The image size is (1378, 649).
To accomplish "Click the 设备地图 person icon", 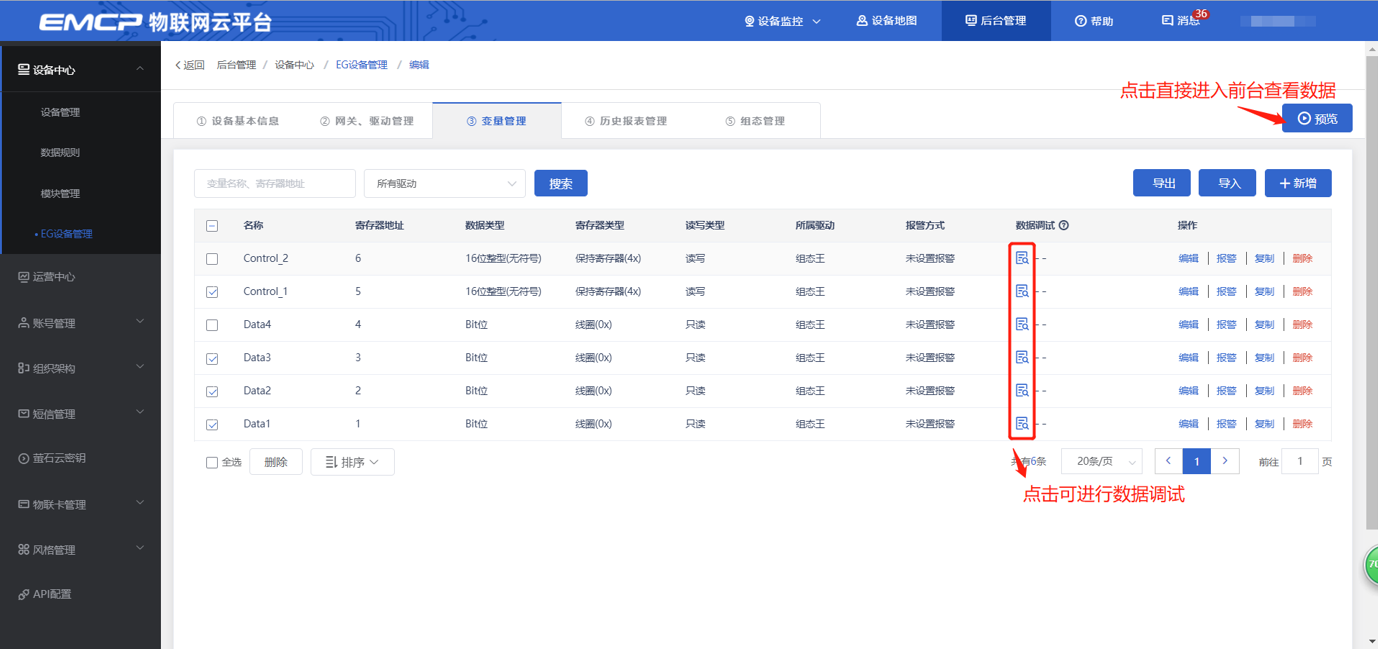I will pyautogui.click(x=862, y=20).
